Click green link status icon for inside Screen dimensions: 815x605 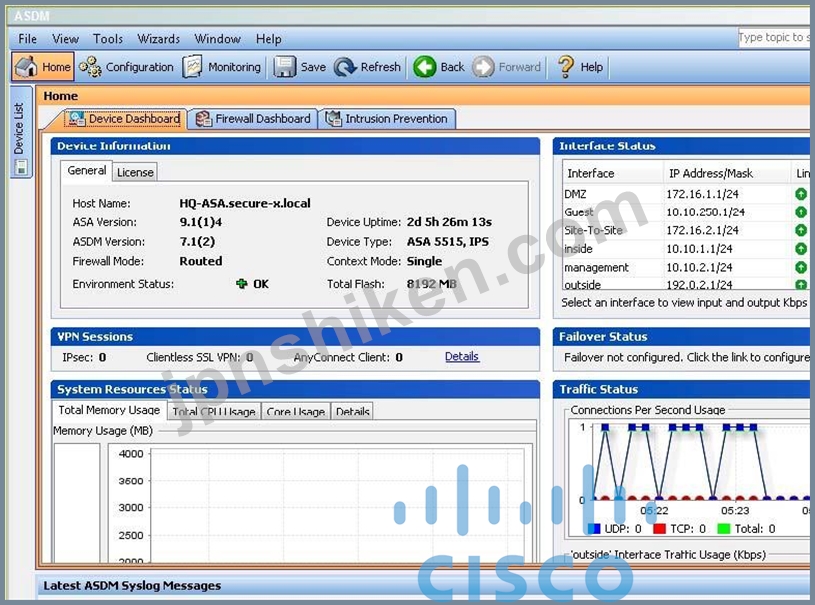801,249
